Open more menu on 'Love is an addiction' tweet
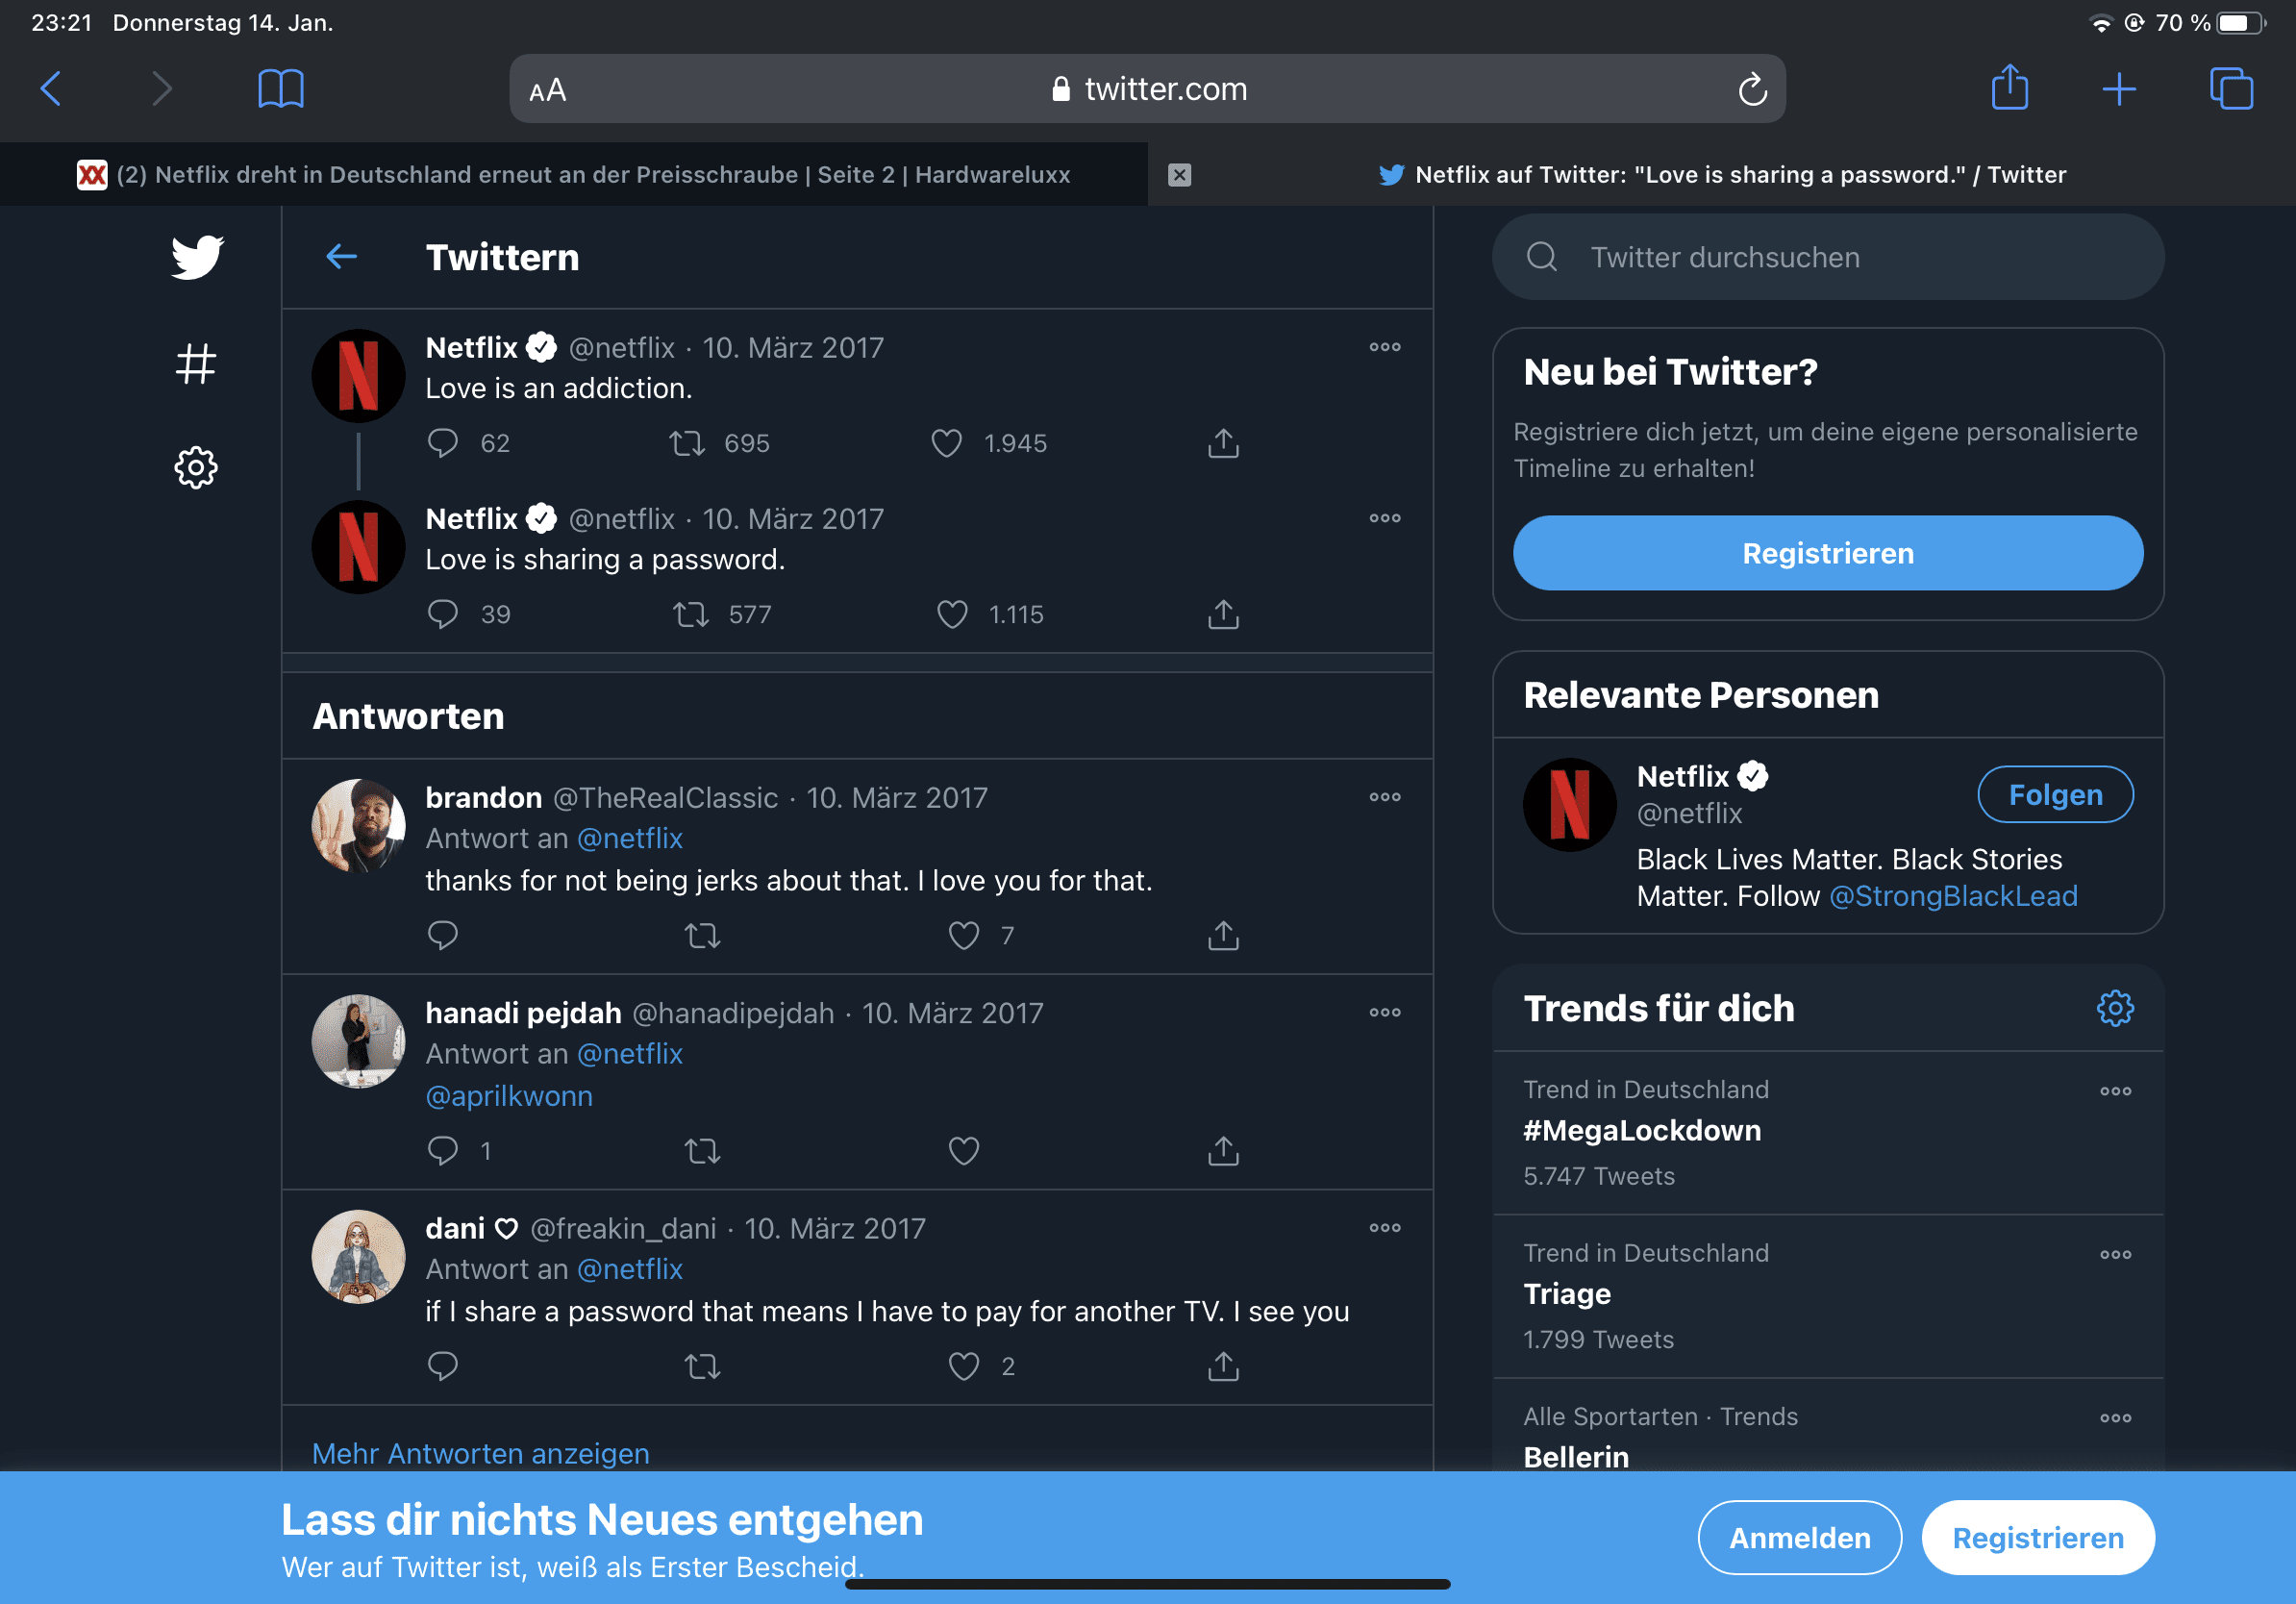 (1385, 347)
